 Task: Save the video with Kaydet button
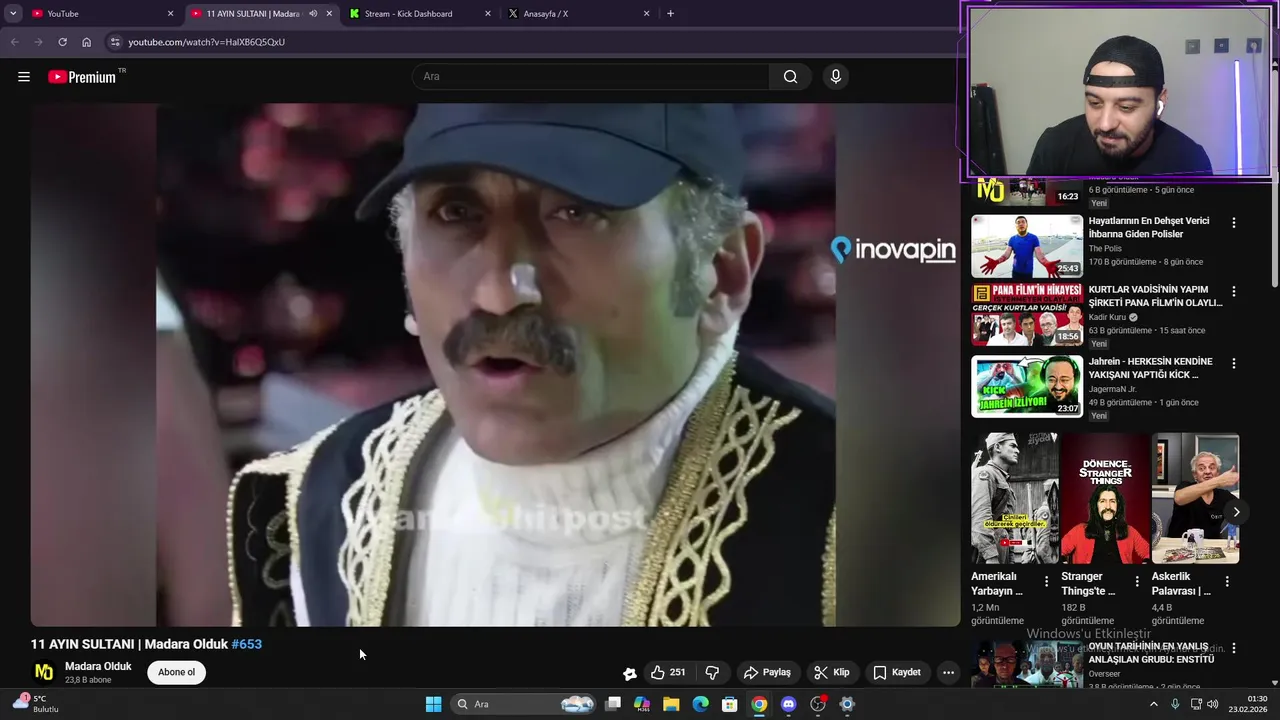(897, 673)
